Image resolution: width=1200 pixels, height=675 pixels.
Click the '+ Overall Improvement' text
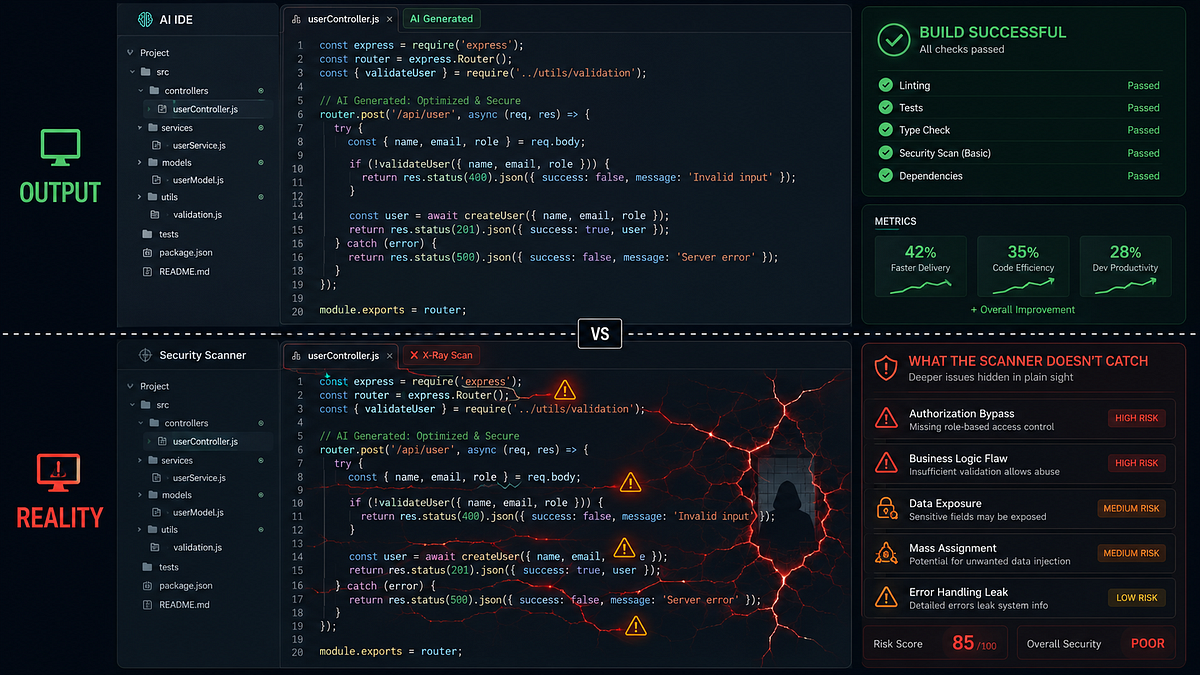tap(1023, 310)
